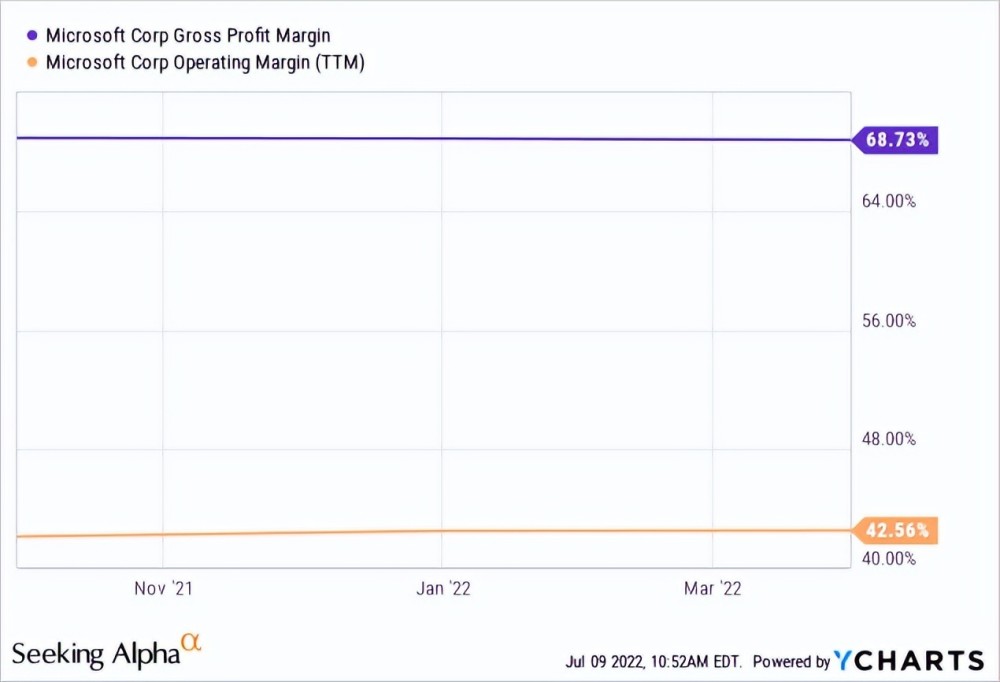Screen dimensions: 1000x682
Task: Open the YCharts logo
Action: (x=909, y=660)
